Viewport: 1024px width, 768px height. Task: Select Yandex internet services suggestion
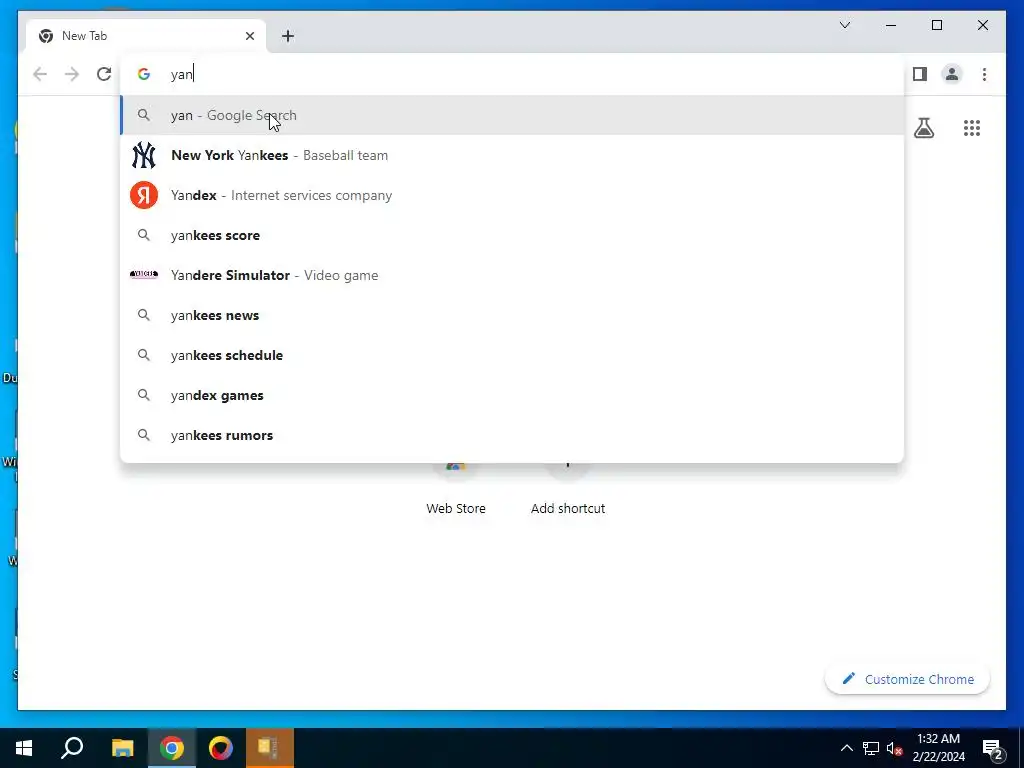coord(513,195)
